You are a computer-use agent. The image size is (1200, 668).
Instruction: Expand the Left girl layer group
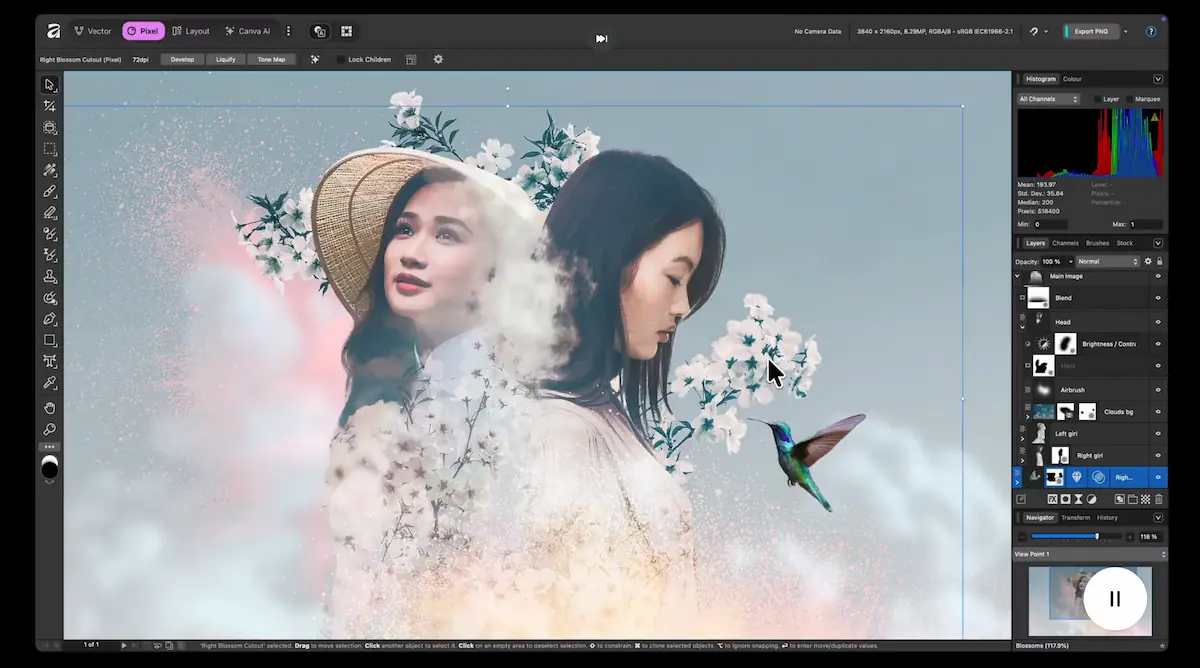[x=1022, y=439]
